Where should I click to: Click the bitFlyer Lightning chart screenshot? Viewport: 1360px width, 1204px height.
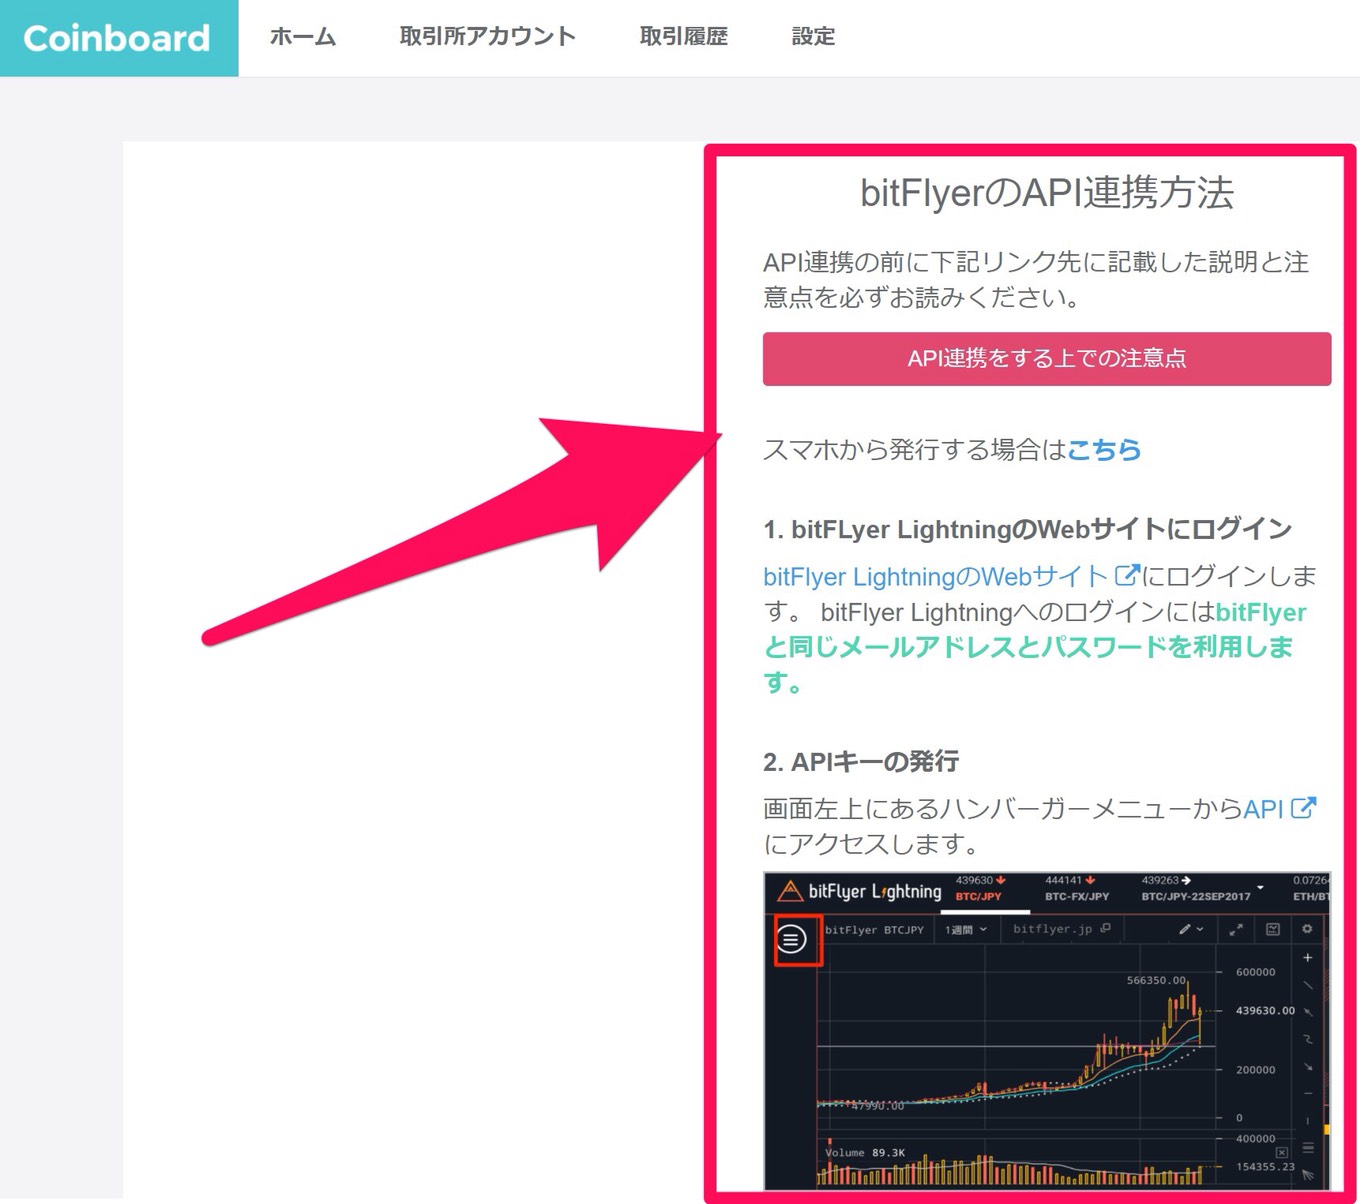pos(1047,1031)
